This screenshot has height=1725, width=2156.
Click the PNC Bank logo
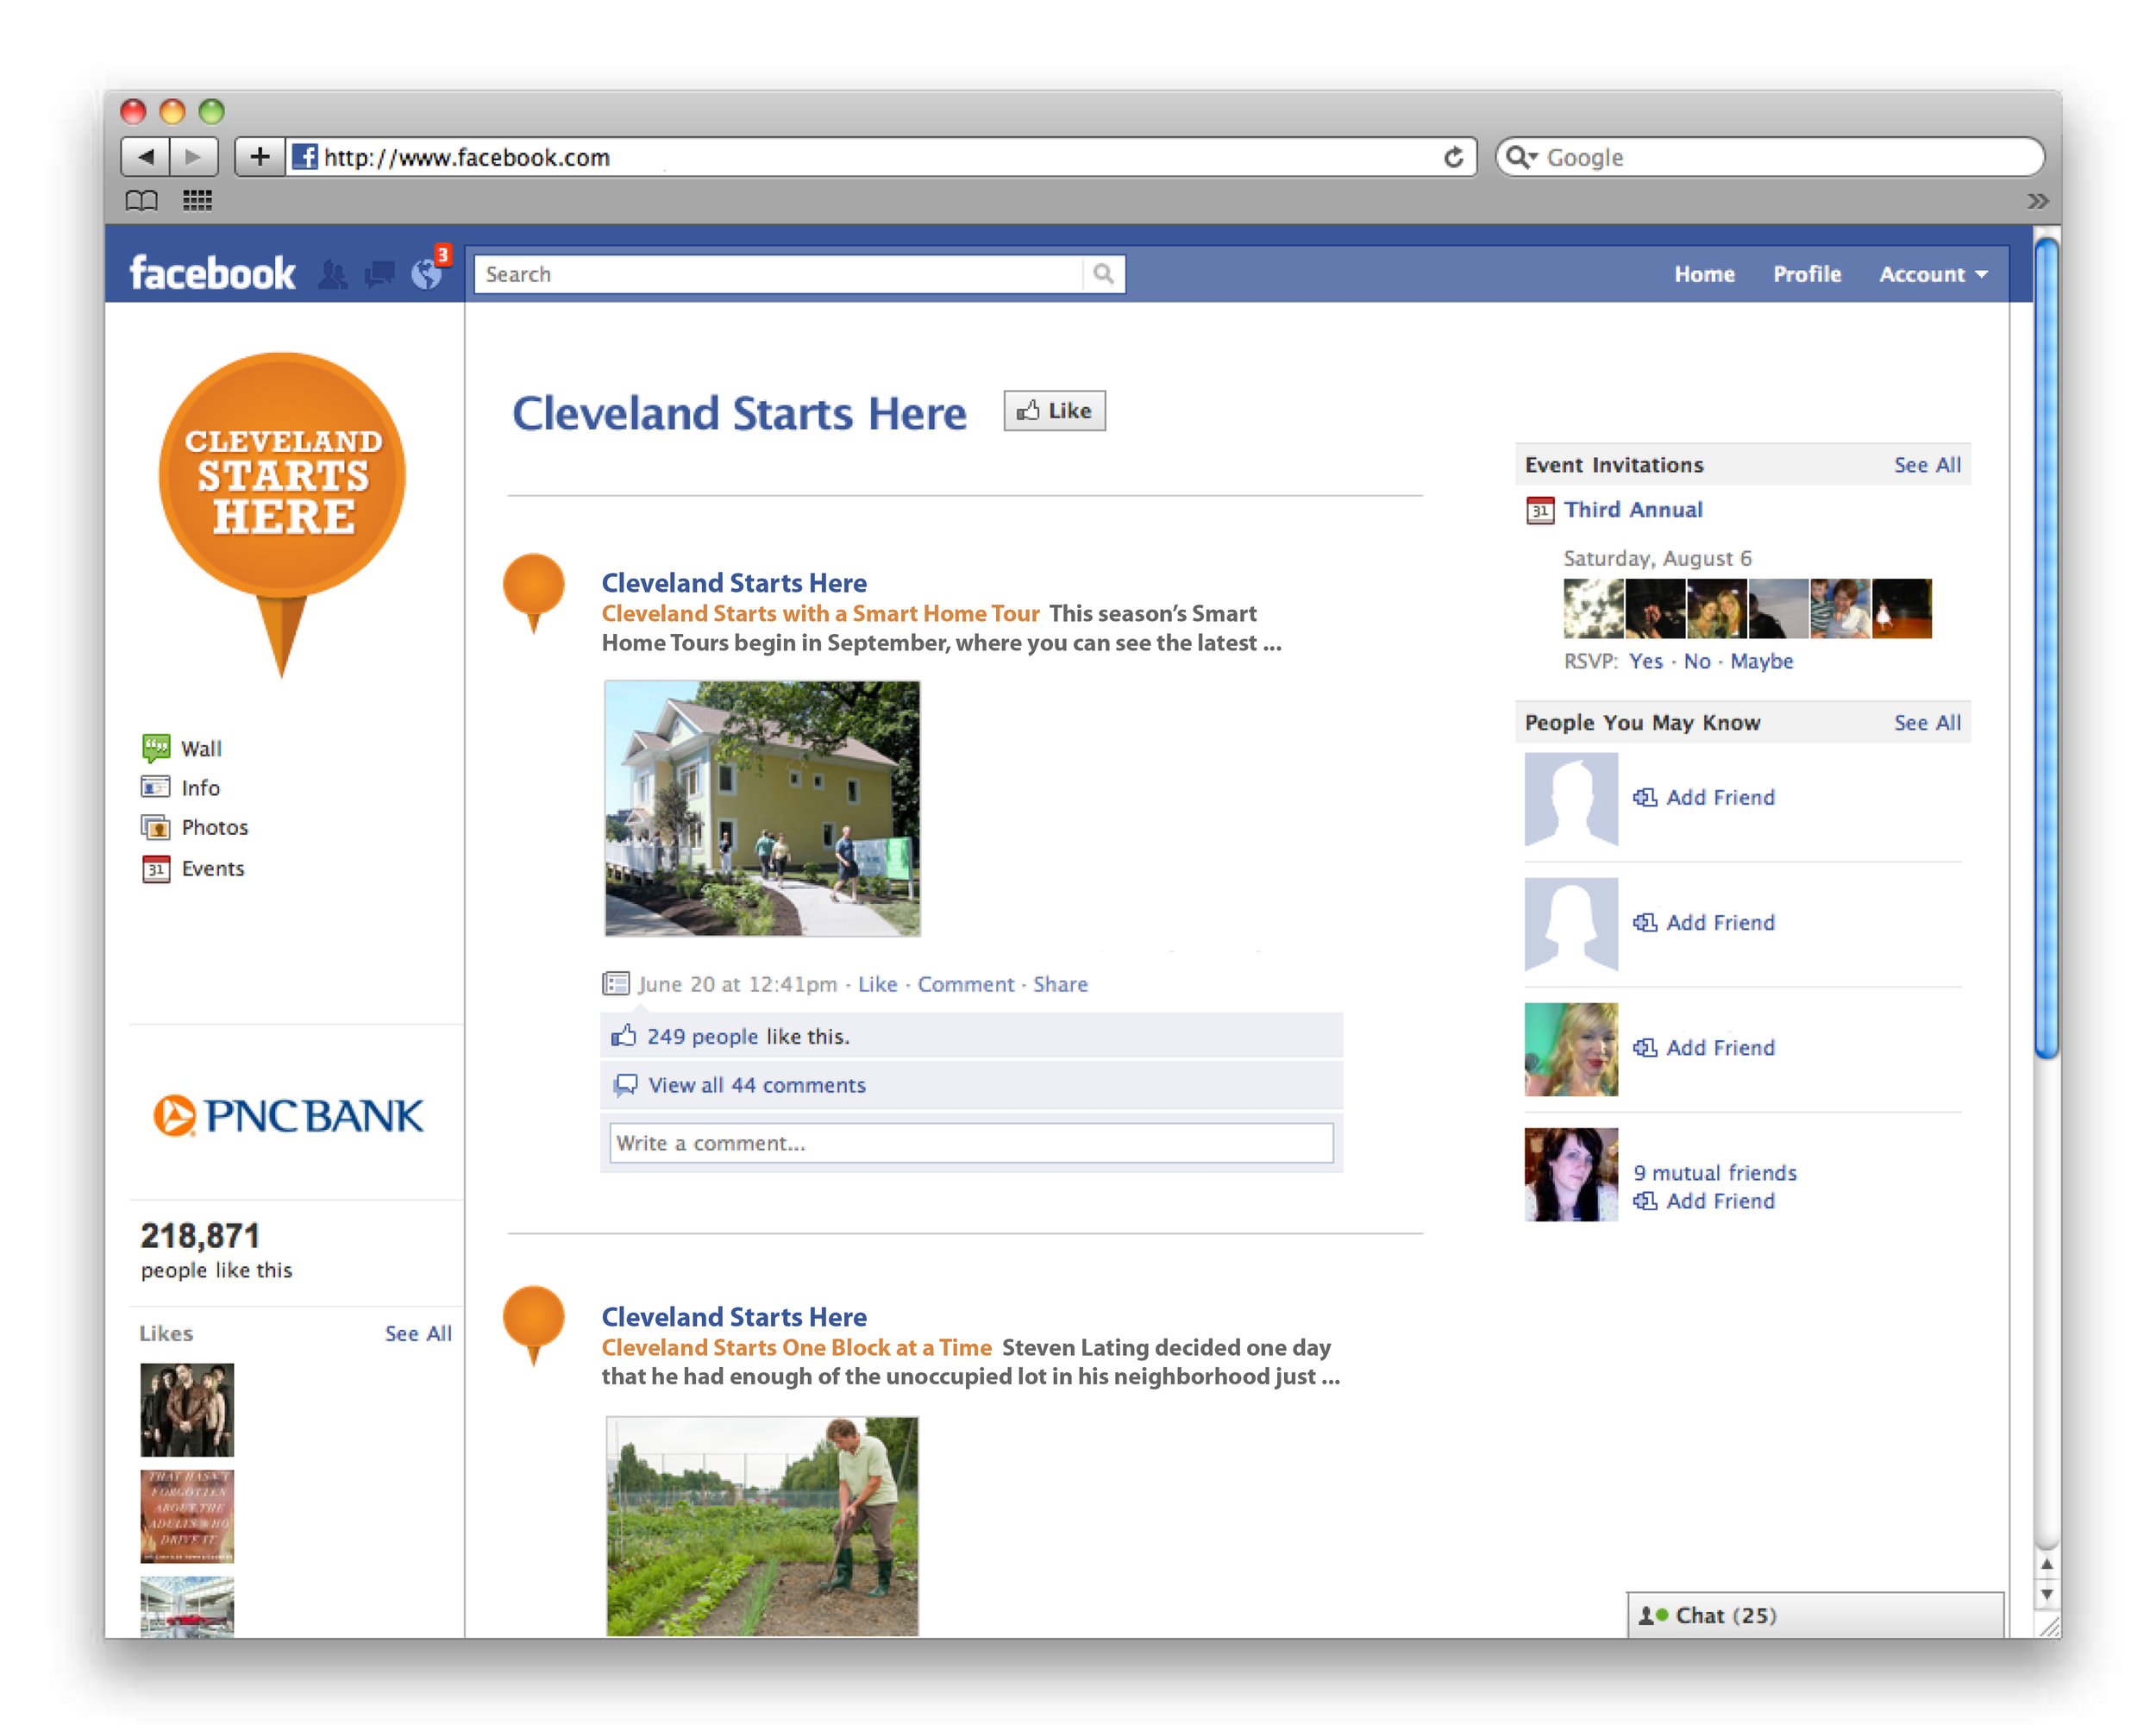[x=288, y=1115]
